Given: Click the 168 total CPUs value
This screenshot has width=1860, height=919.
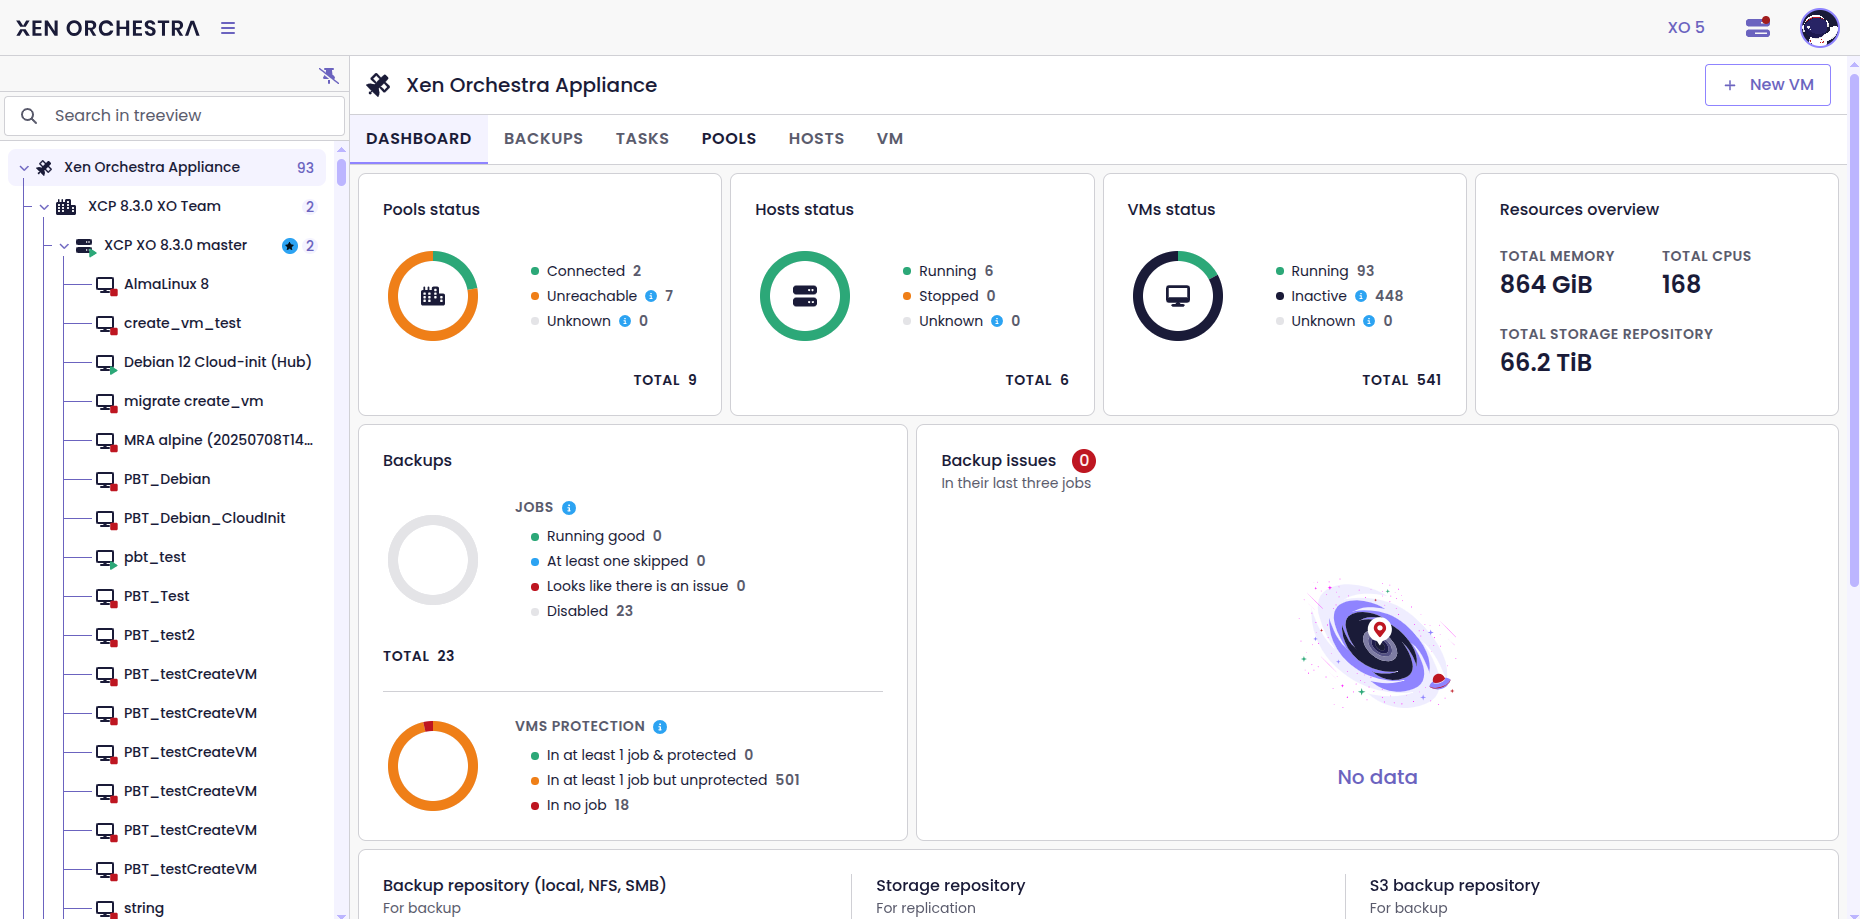Looking at the screenshot, I should [x=1681, y=285].
